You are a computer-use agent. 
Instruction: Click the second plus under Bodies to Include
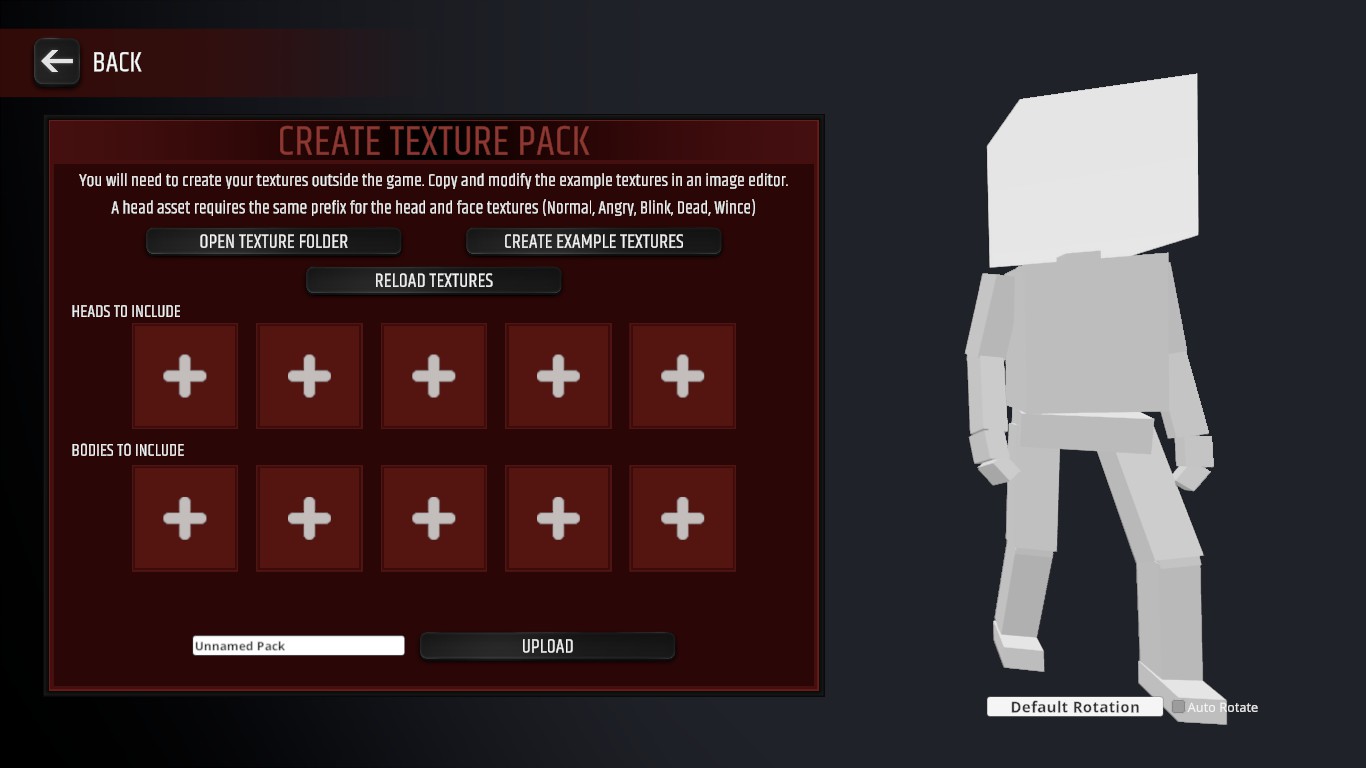tap(309, 518)
